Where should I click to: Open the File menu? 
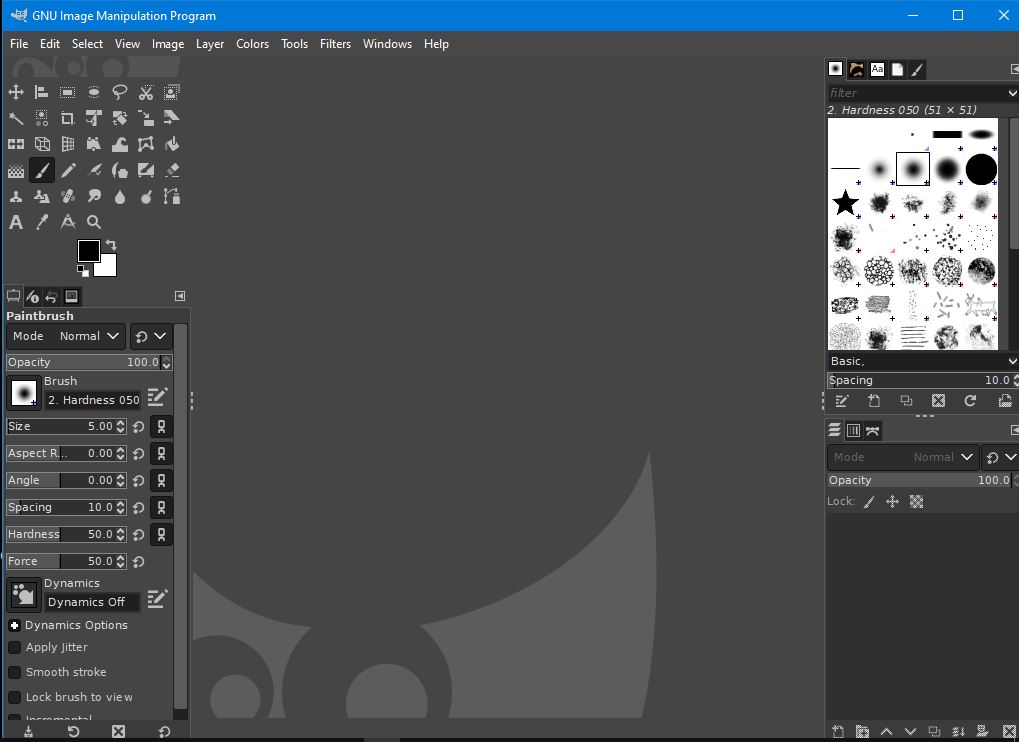19,44
